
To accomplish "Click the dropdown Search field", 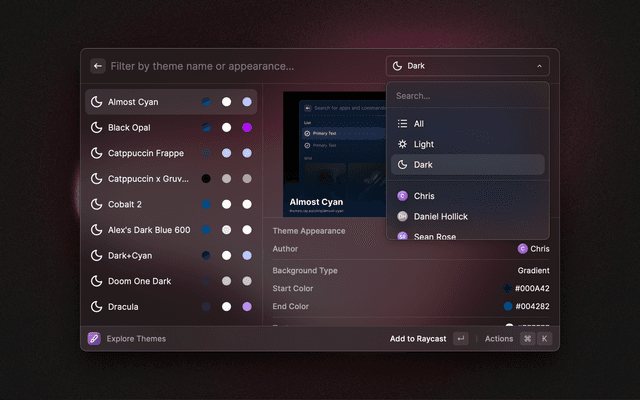I will [x=467, y=96].
